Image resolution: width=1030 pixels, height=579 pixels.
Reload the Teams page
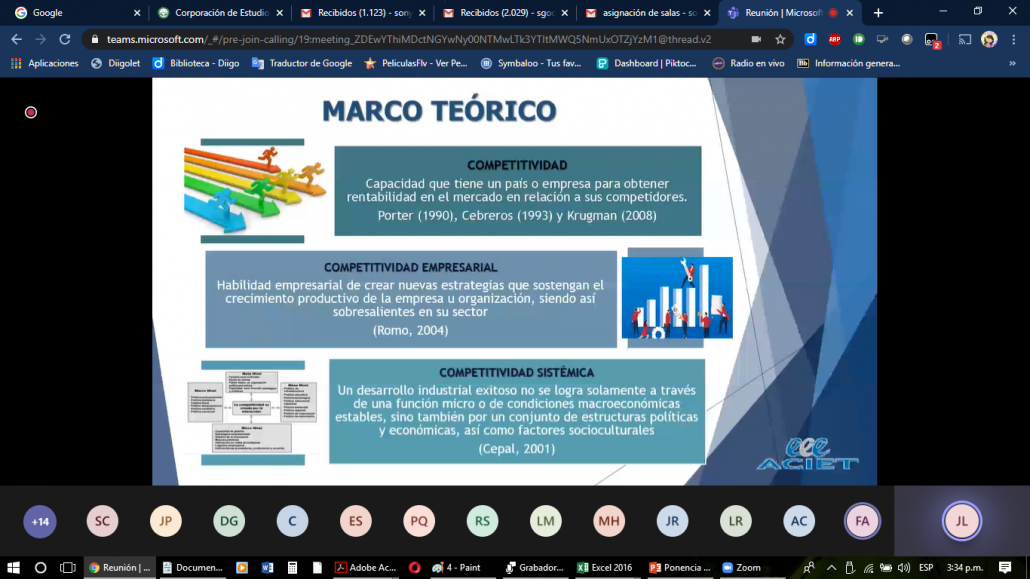64,39
